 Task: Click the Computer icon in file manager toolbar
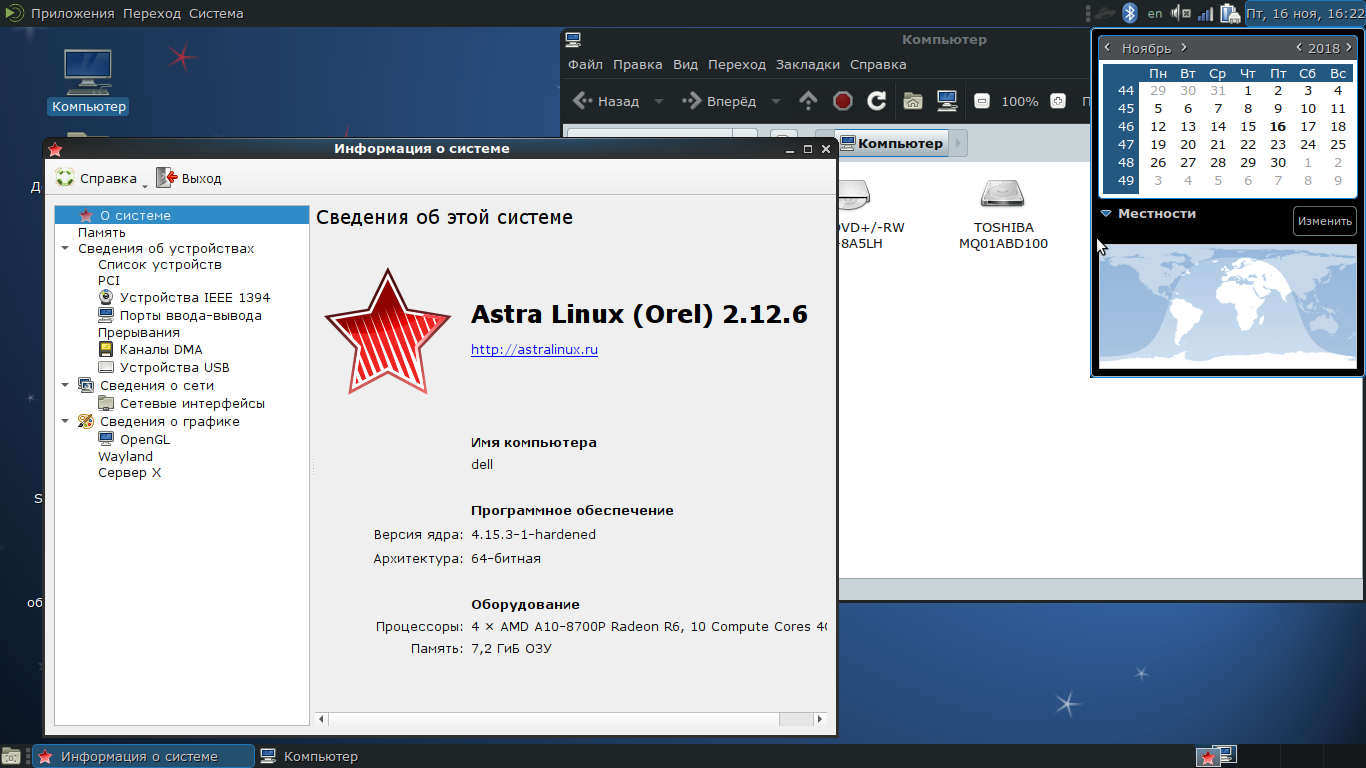(x=947, y=101)
